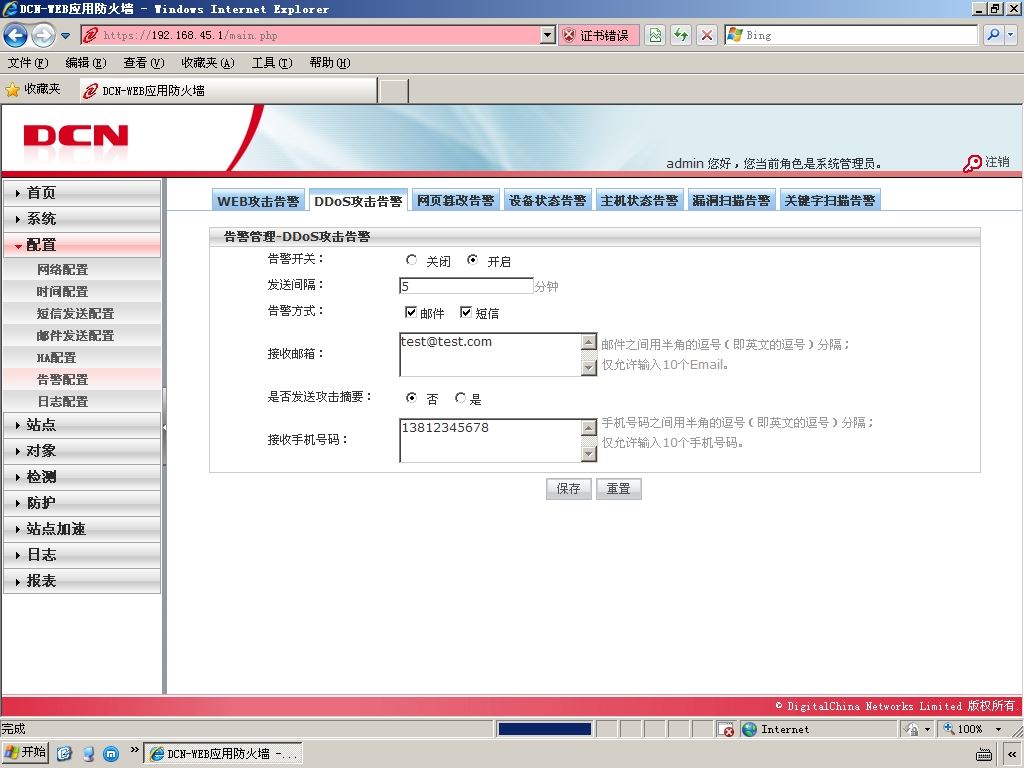Click the compatibility view icon
The width and height of the screenshot is (1024, 768).
(655, 35)
